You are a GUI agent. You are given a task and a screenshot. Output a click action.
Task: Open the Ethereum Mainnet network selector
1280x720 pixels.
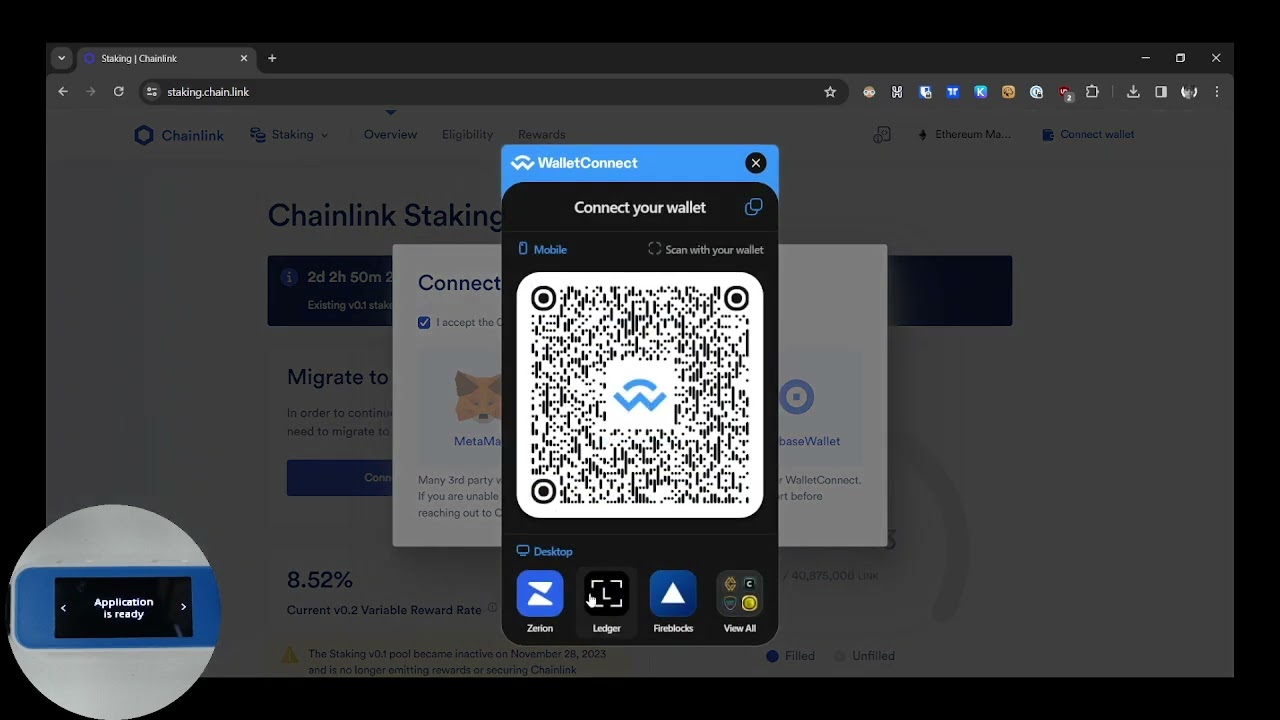[963, 134]
